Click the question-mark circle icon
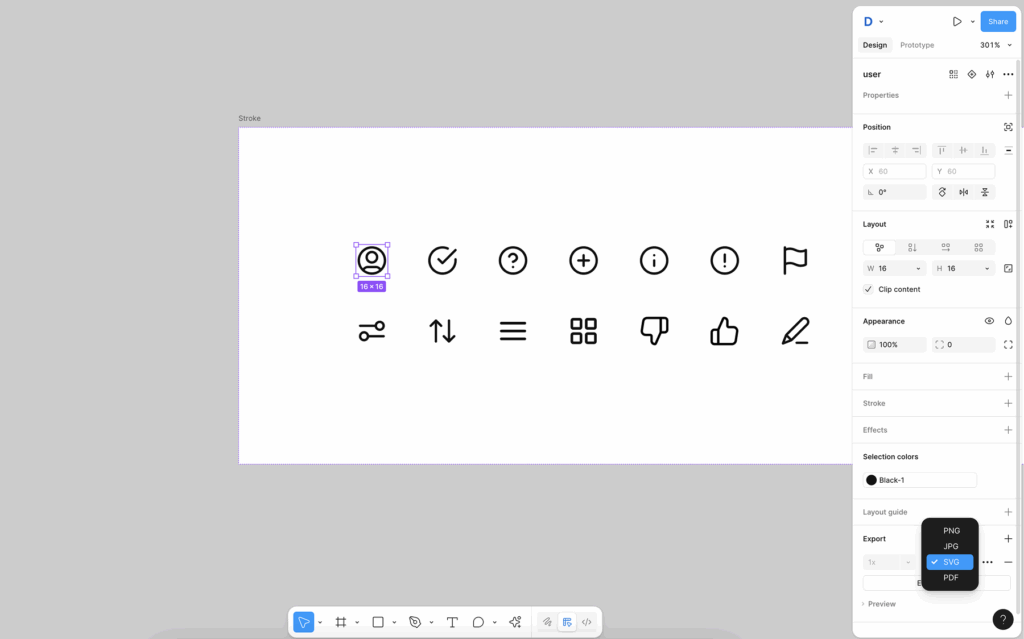 (x=513, y=260)
